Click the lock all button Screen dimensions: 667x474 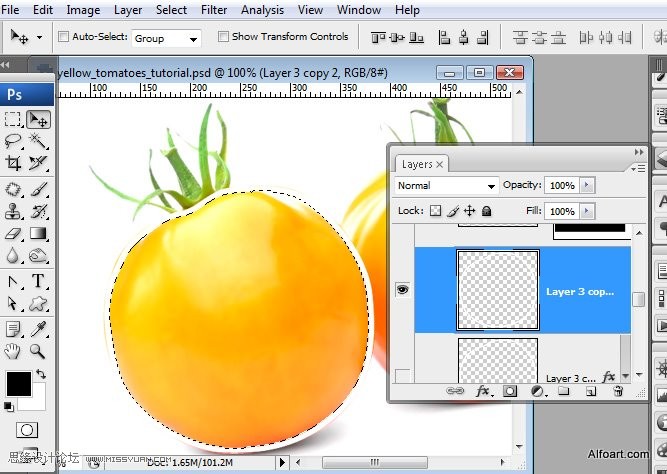coord(487,211)
